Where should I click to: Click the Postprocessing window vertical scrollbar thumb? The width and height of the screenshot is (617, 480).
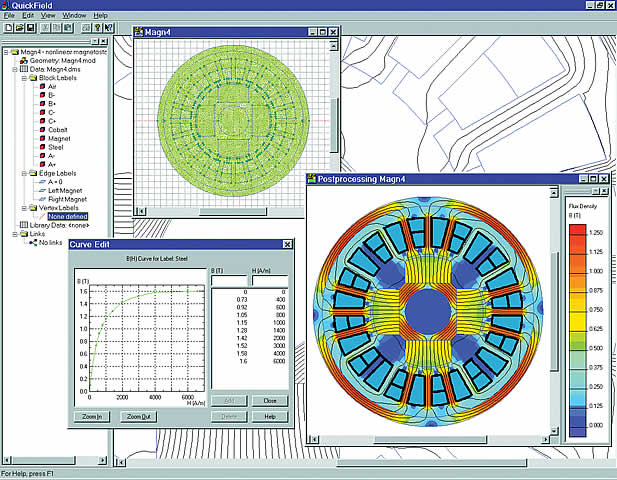pyautogui.click(x=554, y=310)
